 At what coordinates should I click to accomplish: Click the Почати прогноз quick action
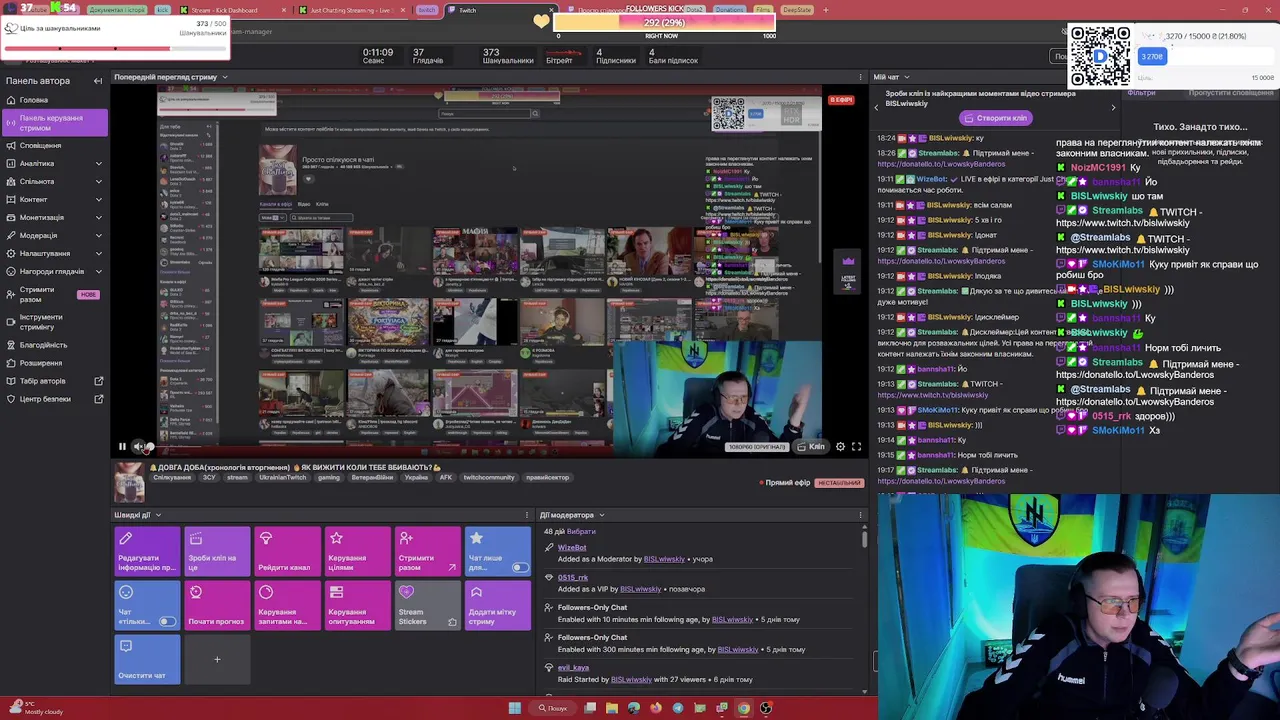(x=217, y=605)
